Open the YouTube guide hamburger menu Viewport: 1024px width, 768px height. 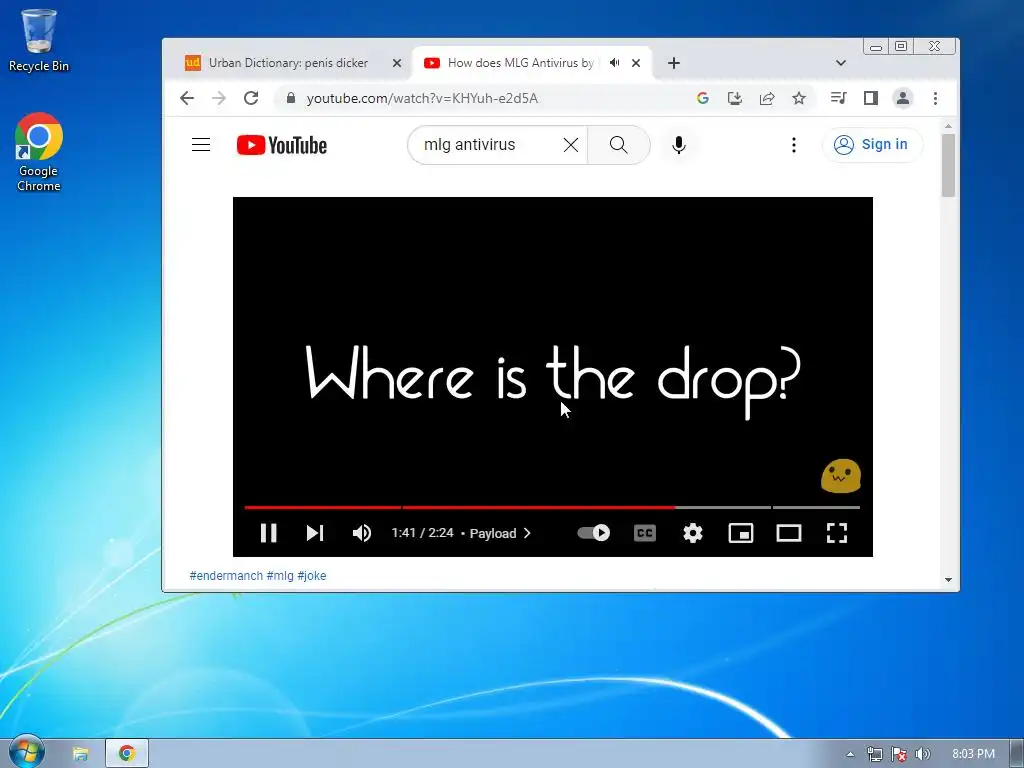tap(201, 144)
